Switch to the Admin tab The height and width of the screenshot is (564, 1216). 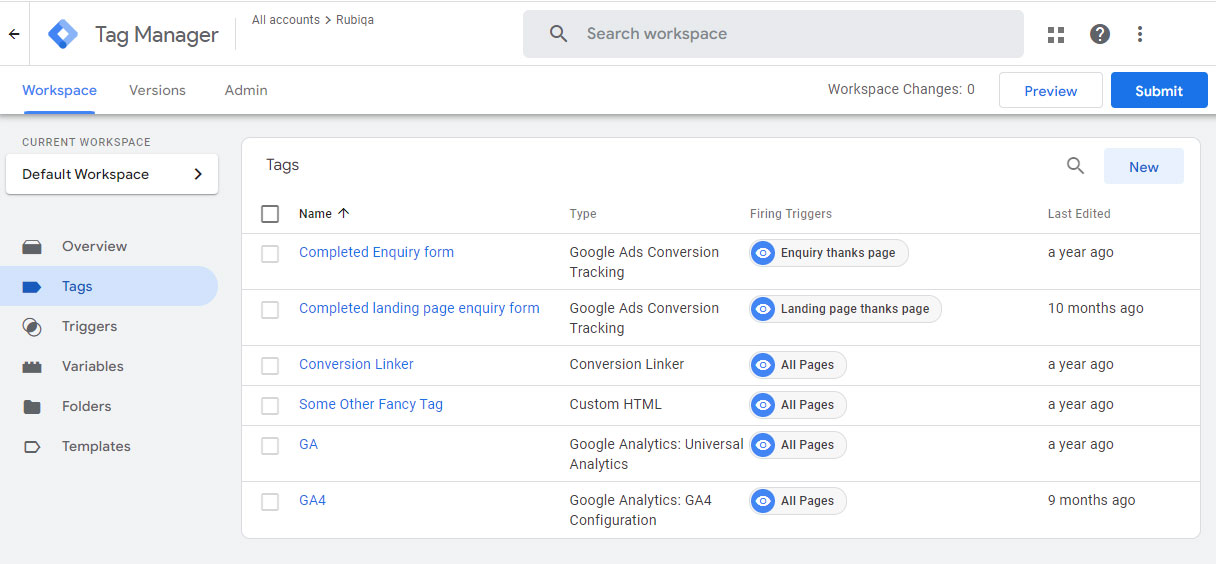246,90
